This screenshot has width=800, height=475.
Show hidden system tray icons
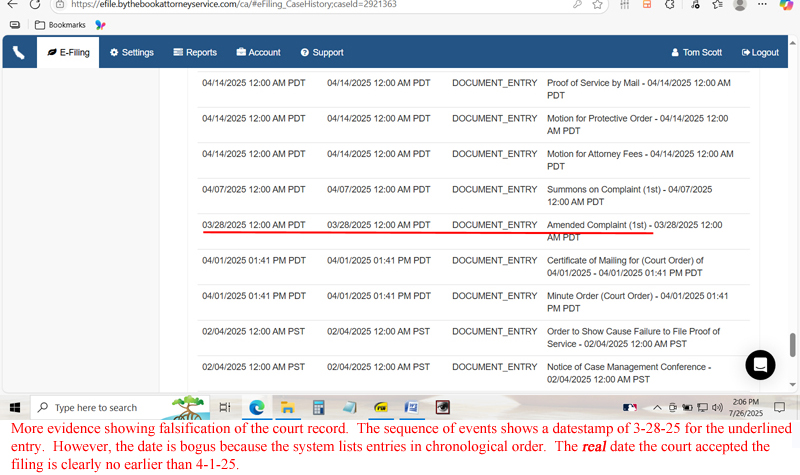tap(657, 407)
